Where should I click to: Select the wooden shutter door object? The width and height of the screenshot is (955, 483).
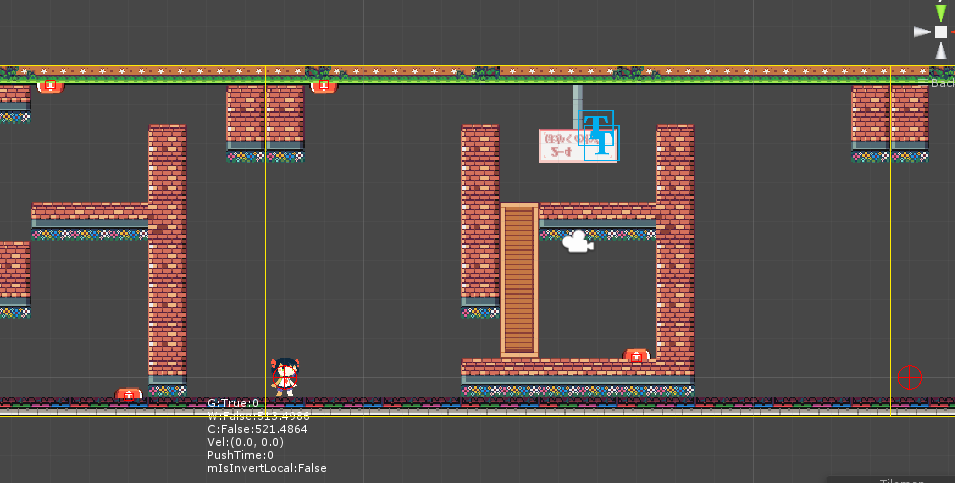[x=520, y=280]
